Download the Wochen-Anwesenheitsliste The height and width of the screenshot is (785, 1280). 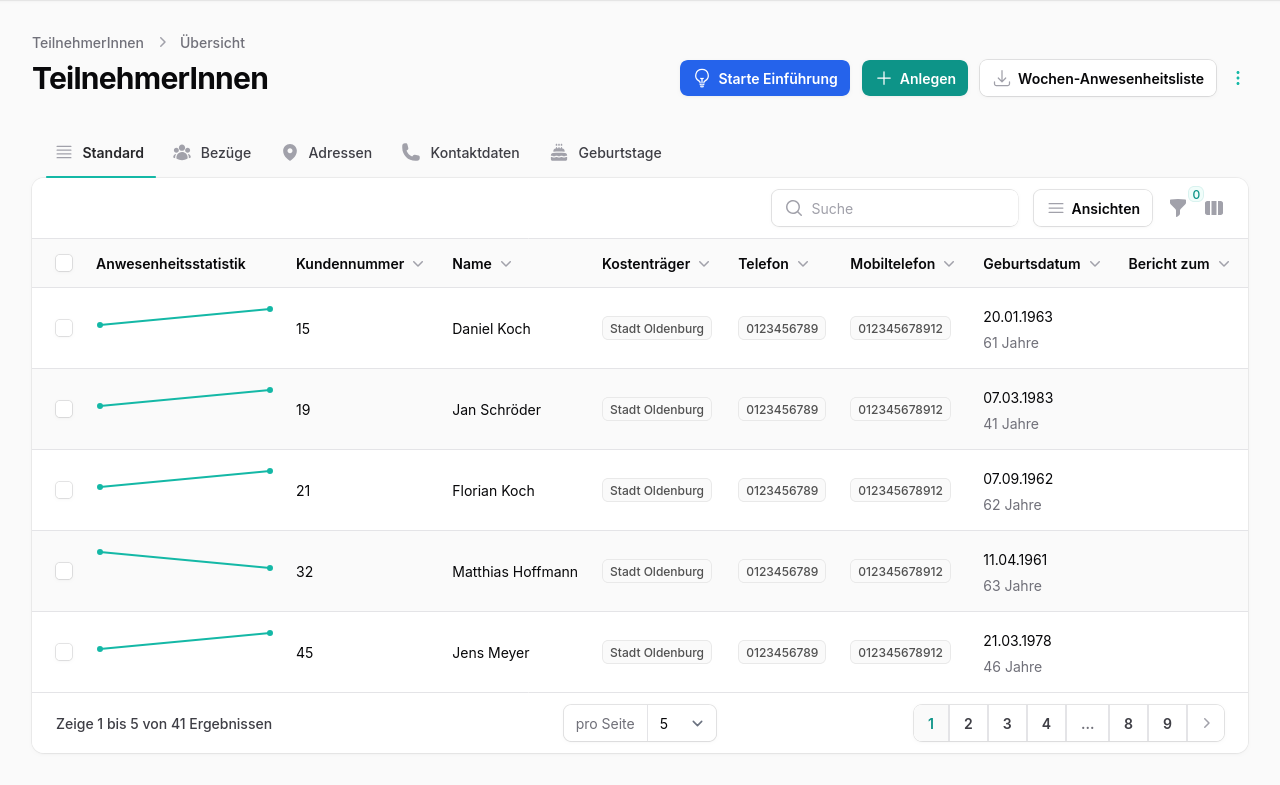1098,78
